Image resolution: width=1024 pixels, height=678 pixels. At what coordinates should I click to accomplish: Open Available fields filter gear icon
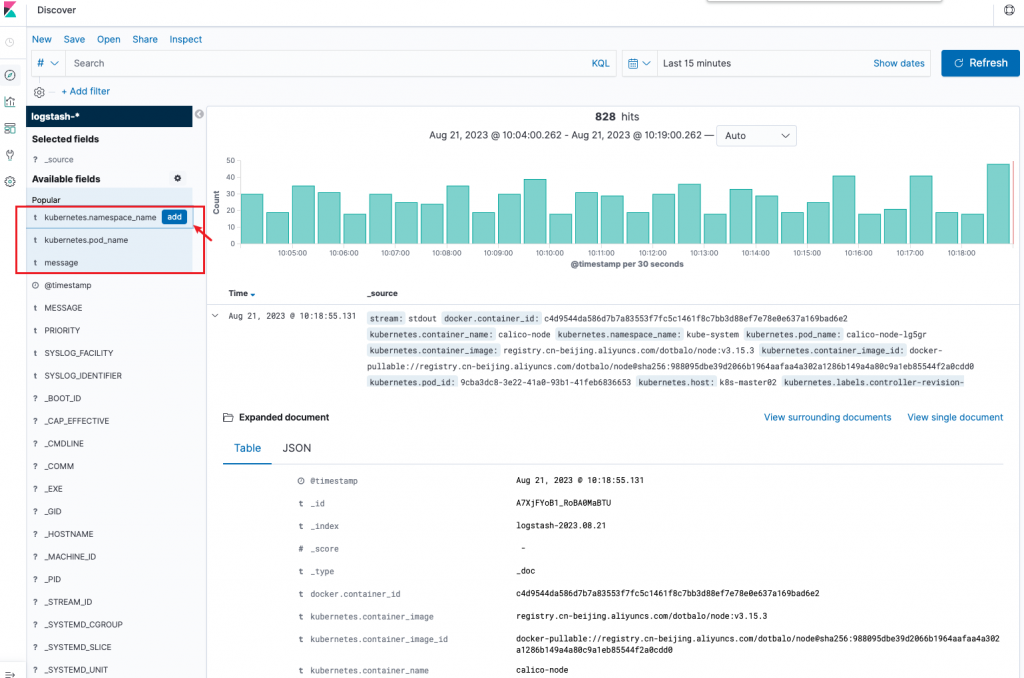click(x=177, y=178)
